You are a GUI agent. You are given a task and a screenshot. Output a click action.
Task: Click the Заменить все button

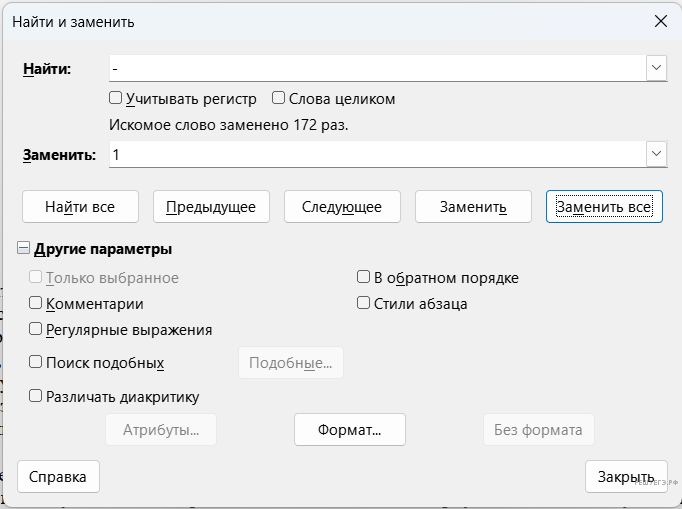(x=604, y=207)
